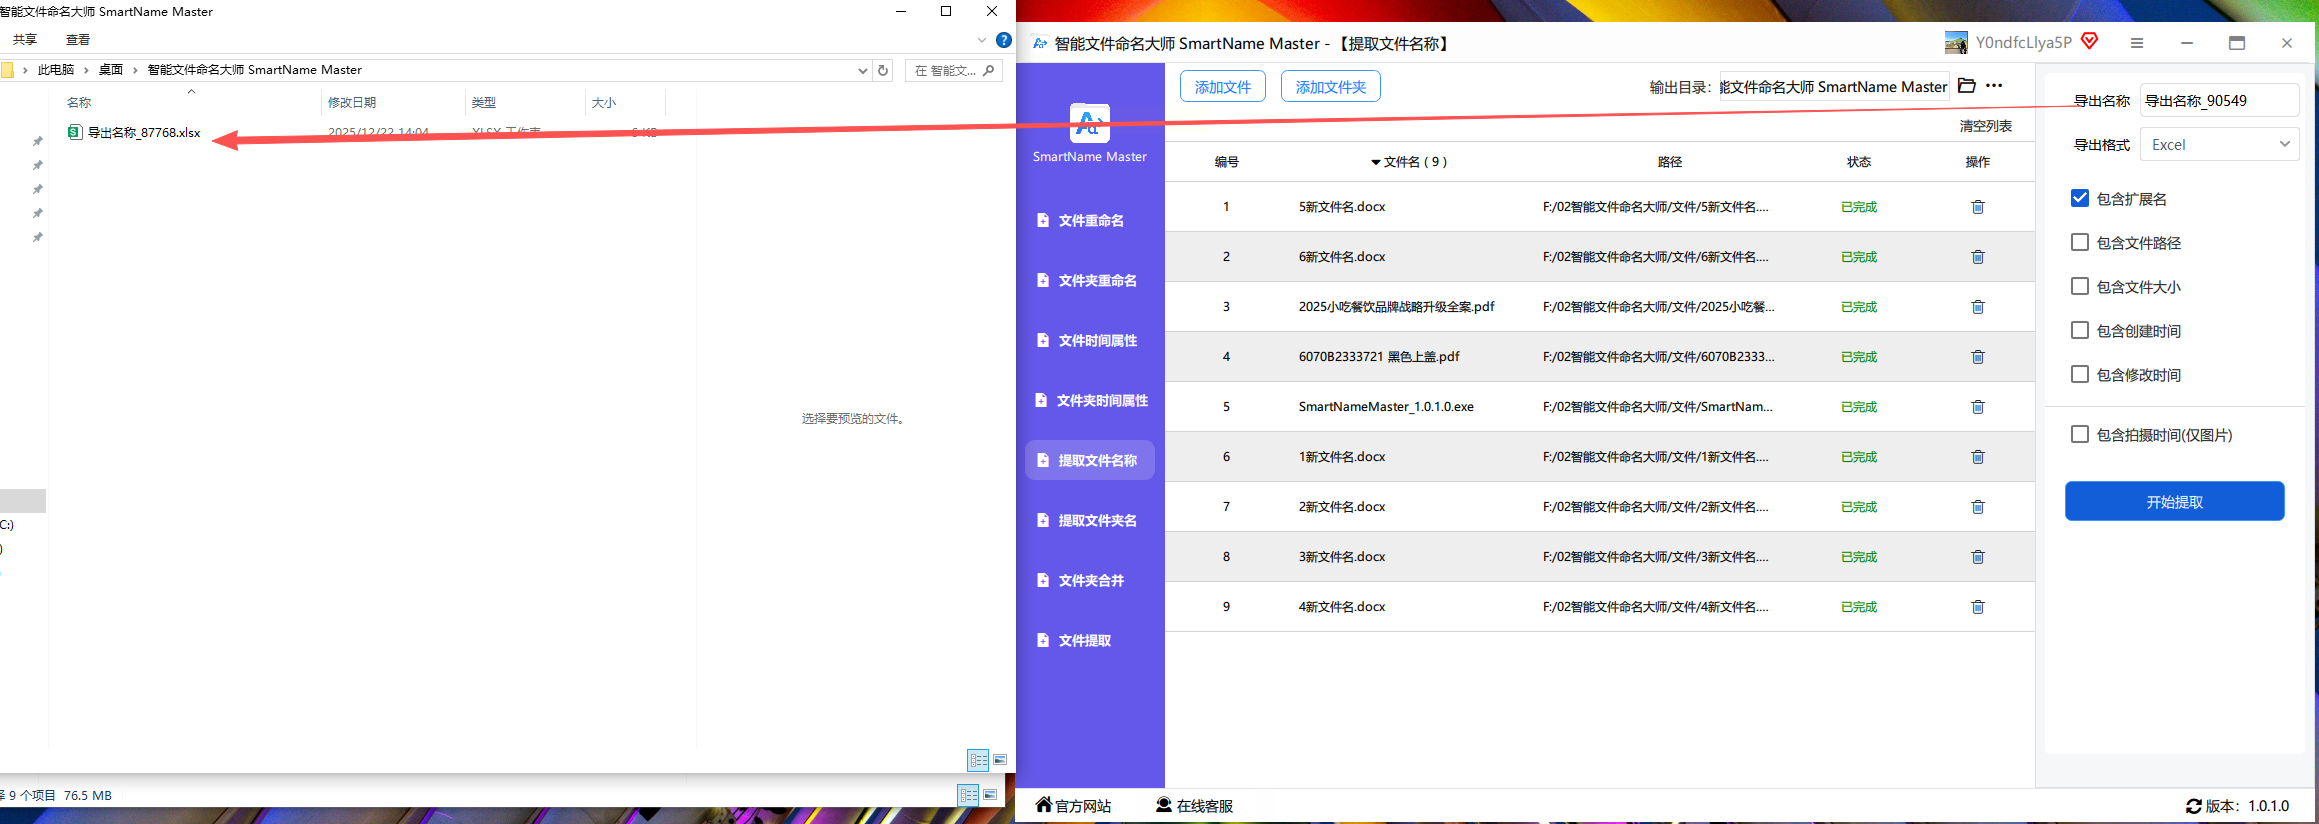The image size is (2319, 824).
Task: Click the file name 2025小吃餐饮品牌战略升级全案.pdf
Action: click(x=1396, y=307)
